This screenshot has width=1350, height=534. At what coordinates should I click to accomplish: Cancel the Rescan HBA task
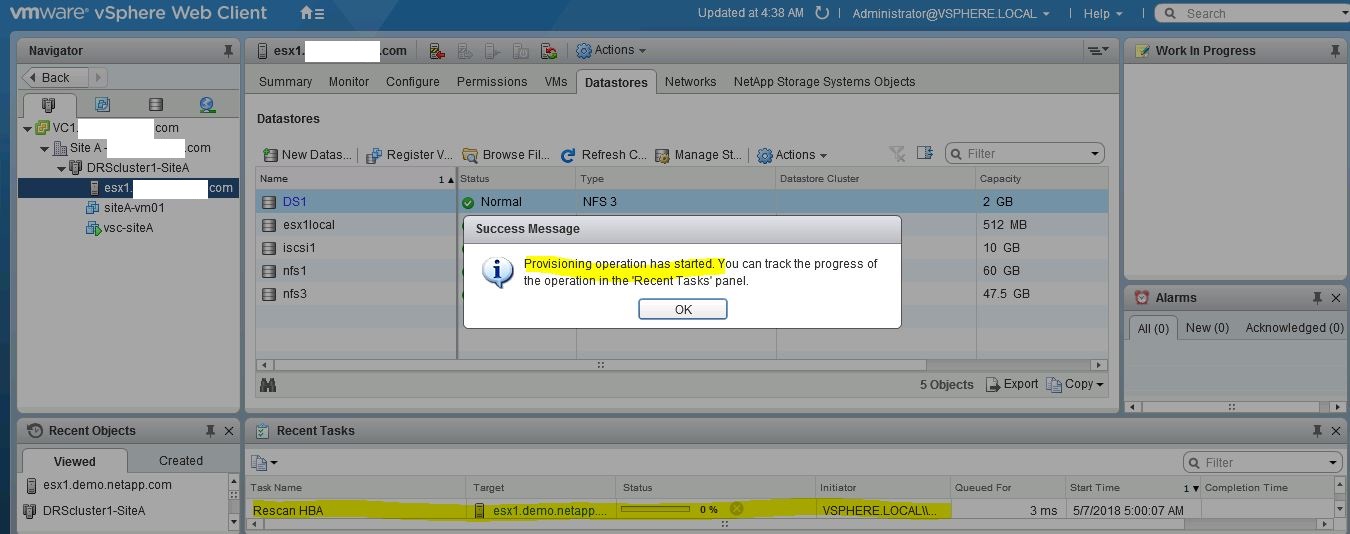pos(736,509)
